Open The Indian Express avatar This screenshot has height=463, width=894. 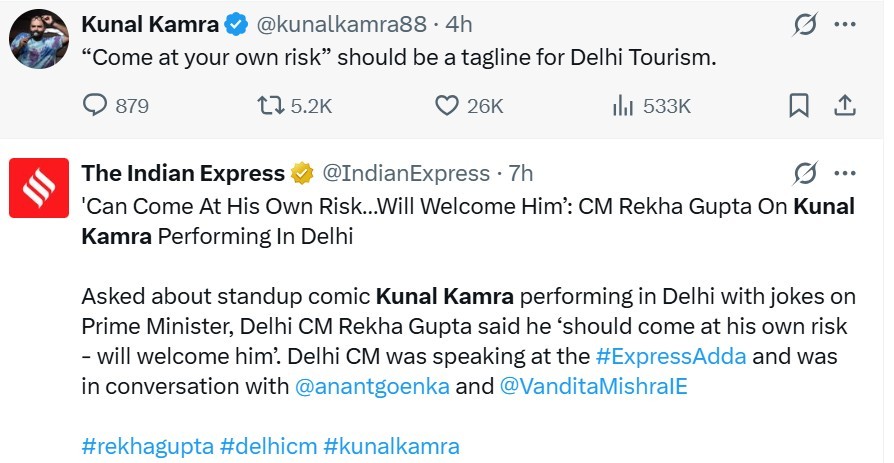coord(38,189)
